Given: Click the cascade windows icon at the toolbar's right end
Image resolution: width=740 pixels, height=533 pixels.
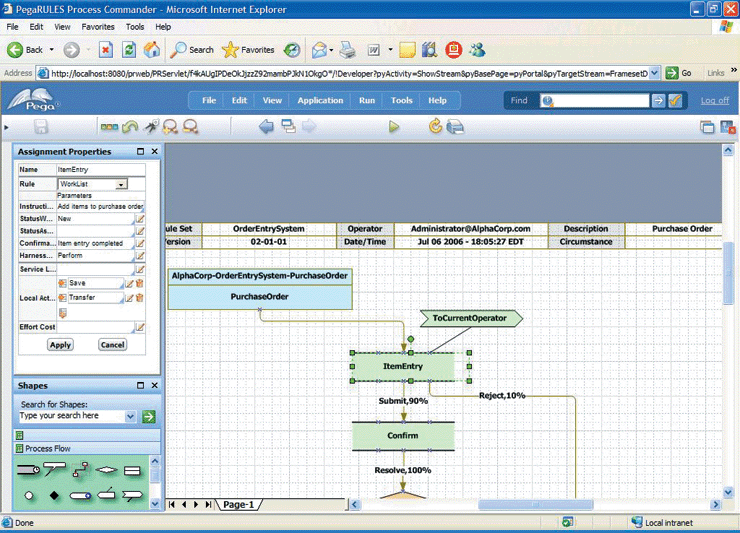Looking at the screenshot, I should tap(707, 127).
